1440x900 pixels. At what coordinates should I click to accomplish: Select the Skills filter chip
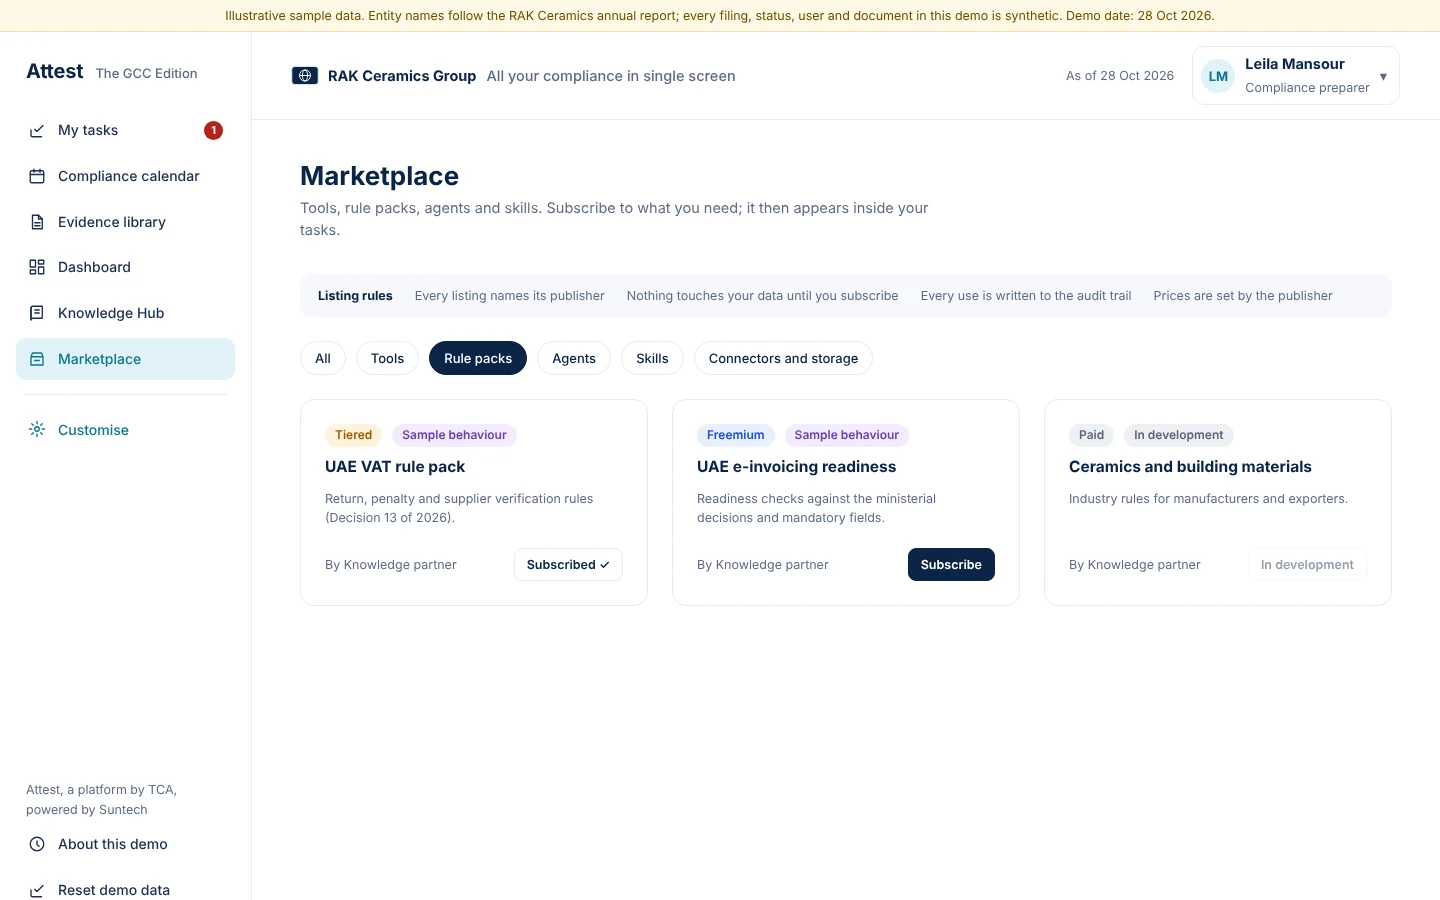(652, 358)
